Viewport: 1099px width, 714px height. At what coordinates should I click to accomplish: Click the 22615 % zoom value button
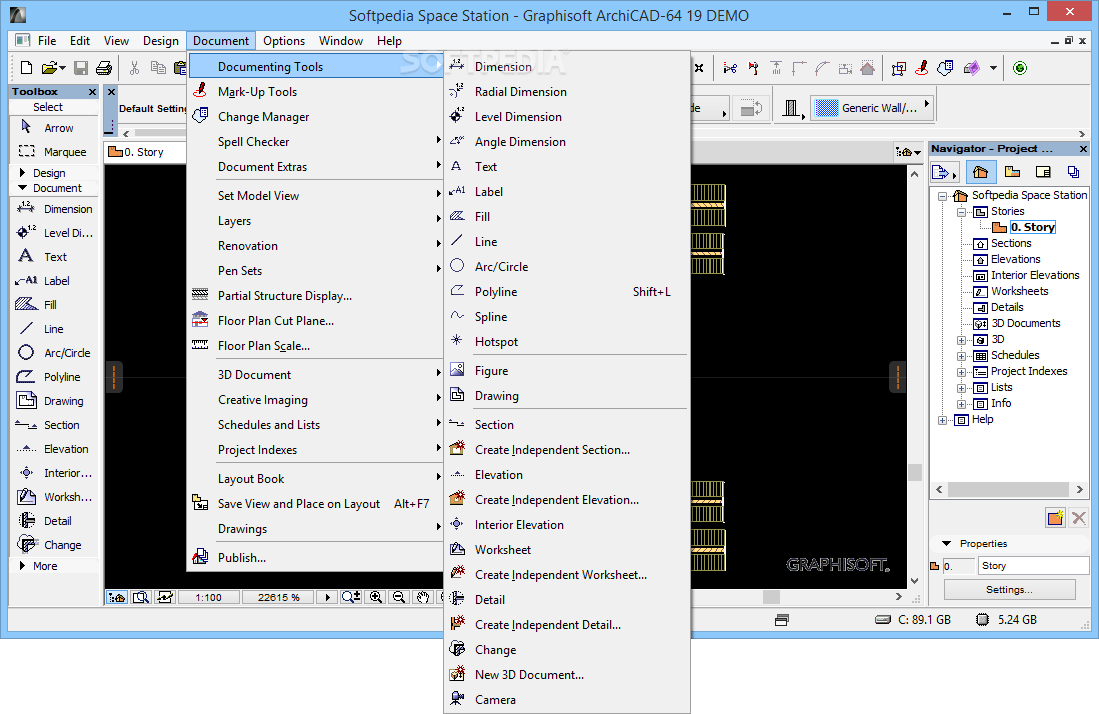pyautogui.click(x=278, y=597)
